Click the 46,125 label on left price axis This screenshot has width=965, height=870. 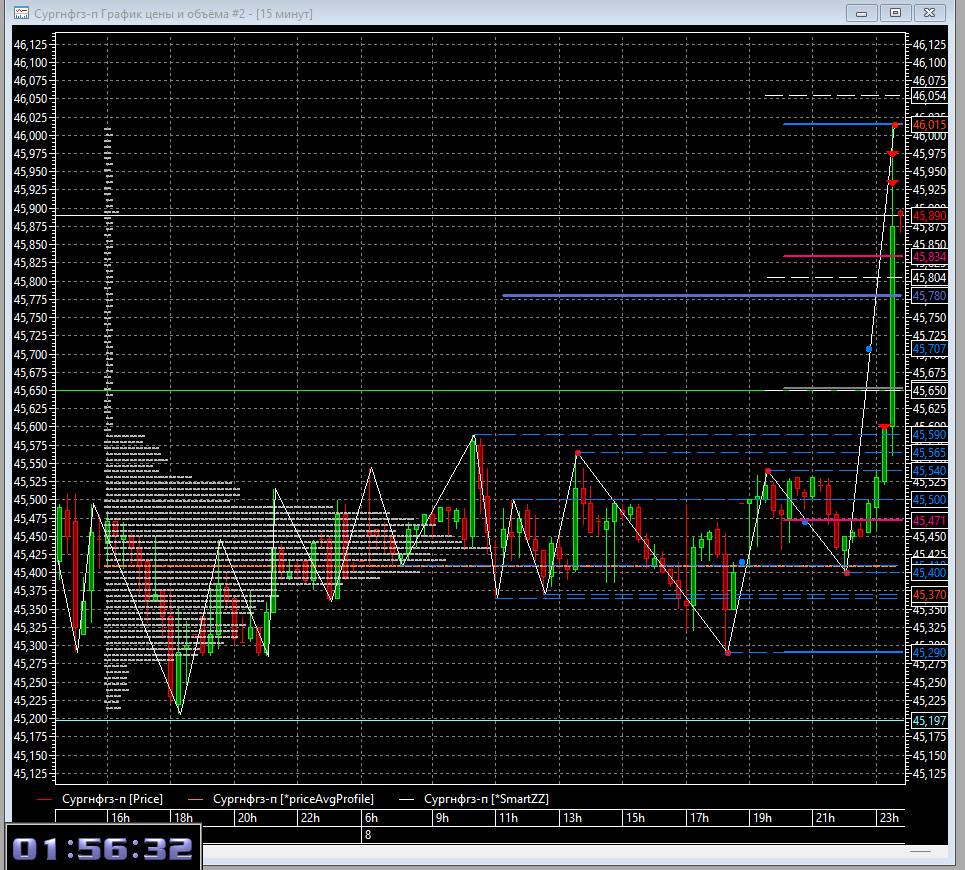tap(31, 44)
